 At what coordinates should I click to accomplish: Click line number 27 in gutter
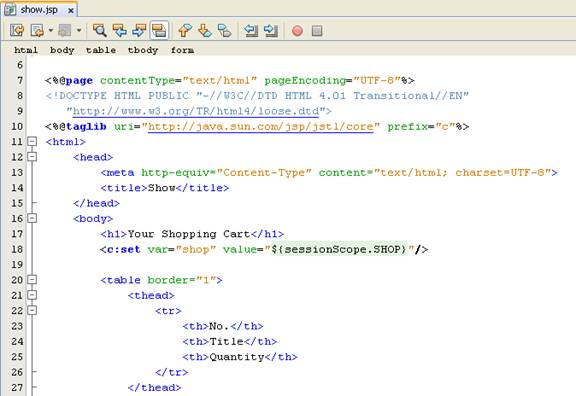tap(17, 387)
